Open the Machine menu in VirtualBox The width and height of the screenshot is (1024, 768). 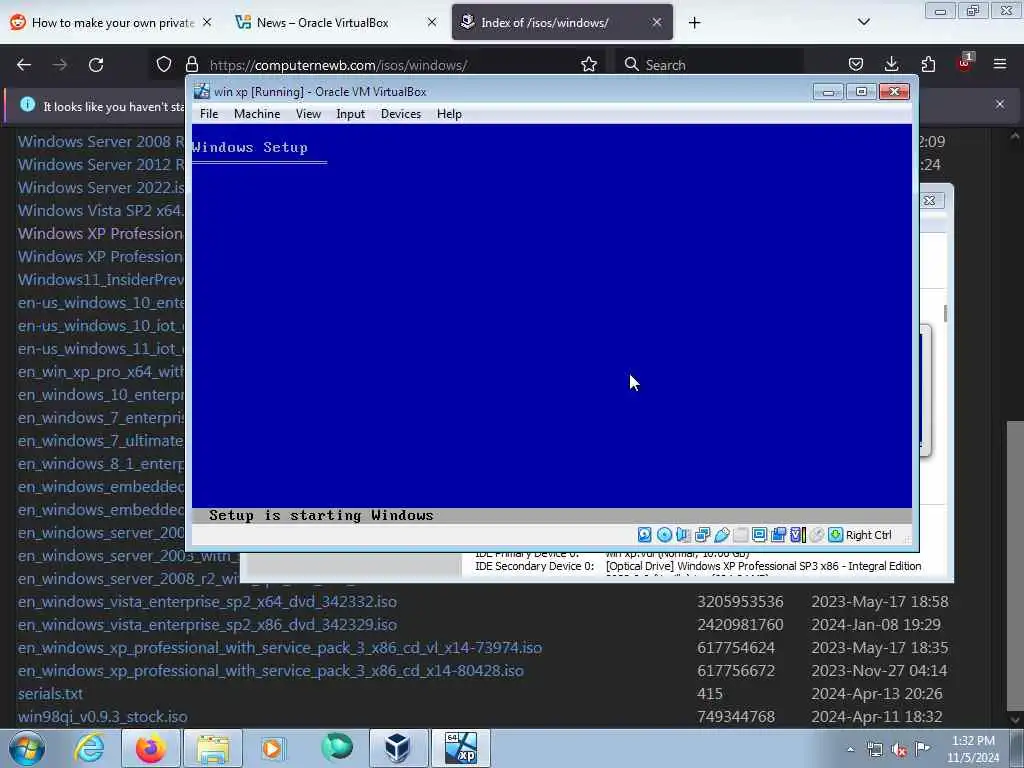(x=257, y=114)
